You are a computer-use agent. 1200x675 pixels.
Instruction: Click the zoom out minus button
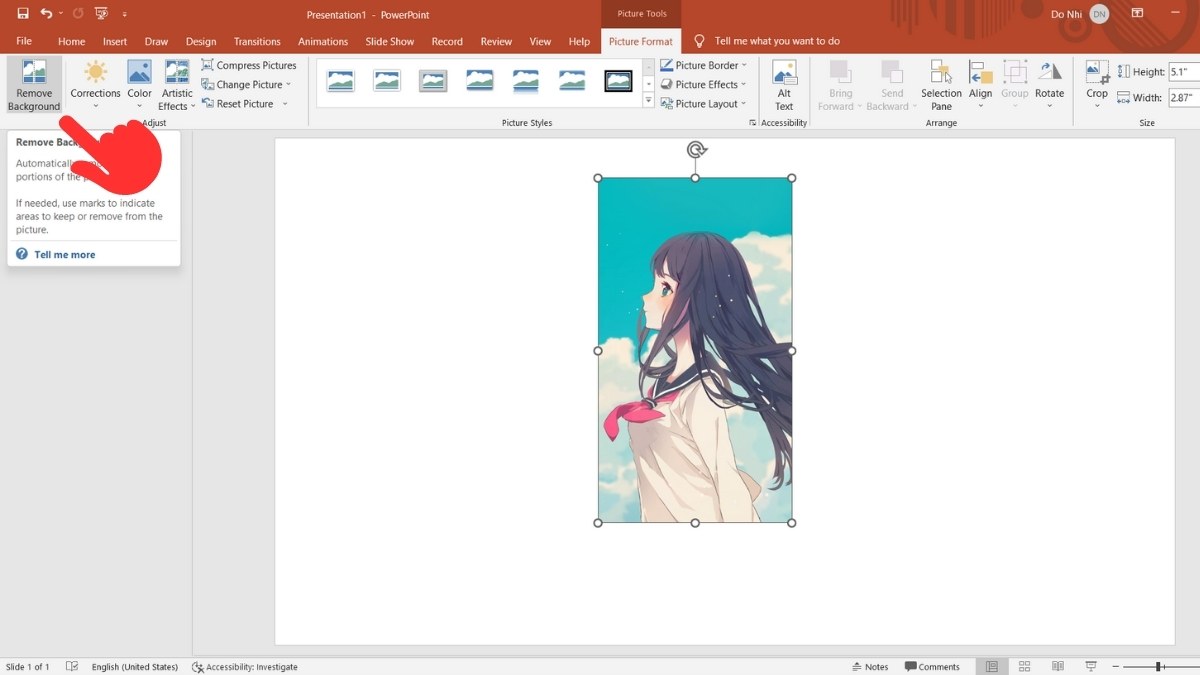(x=1114, y=667)
